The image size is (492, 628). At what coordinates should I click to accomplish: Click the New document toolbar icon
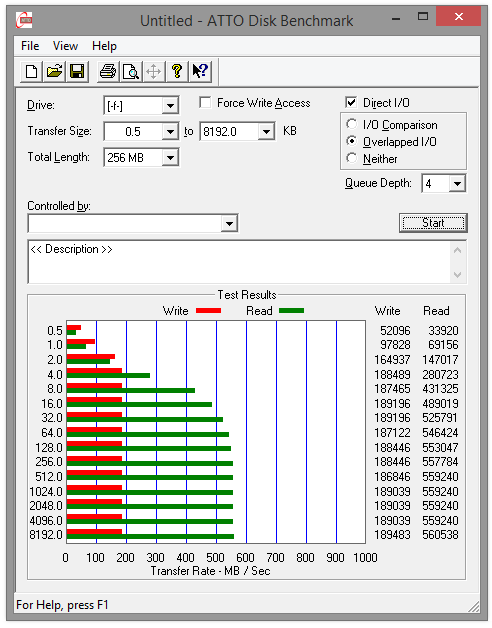(31, 72)
